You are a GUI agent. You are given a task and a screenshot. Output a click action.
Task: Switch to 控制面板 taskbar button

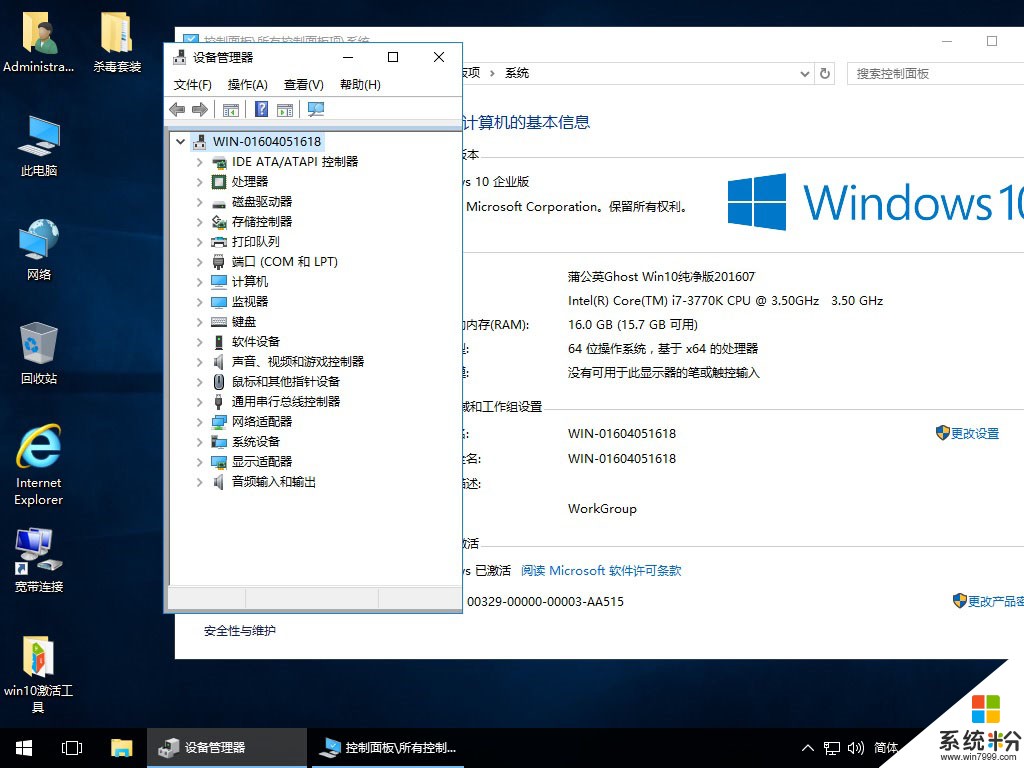(x=388, y=748)
